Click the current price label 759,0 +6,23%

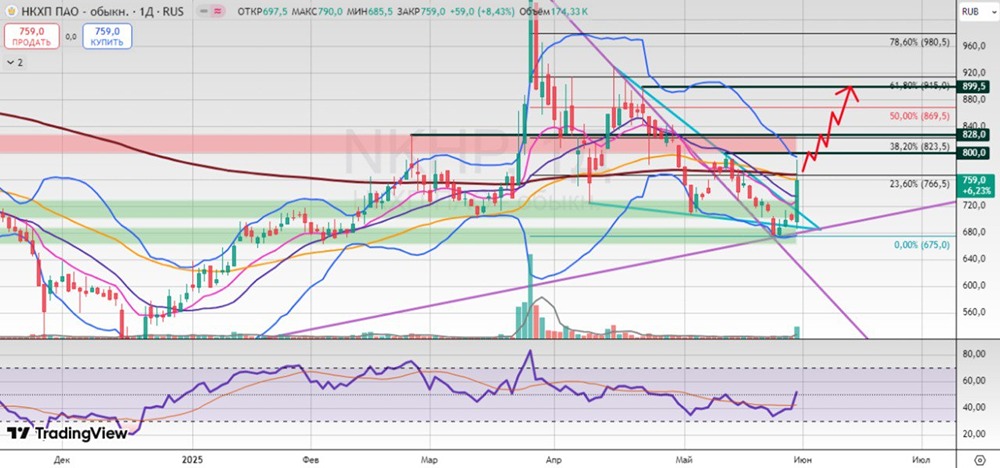[x=976, y=184]
